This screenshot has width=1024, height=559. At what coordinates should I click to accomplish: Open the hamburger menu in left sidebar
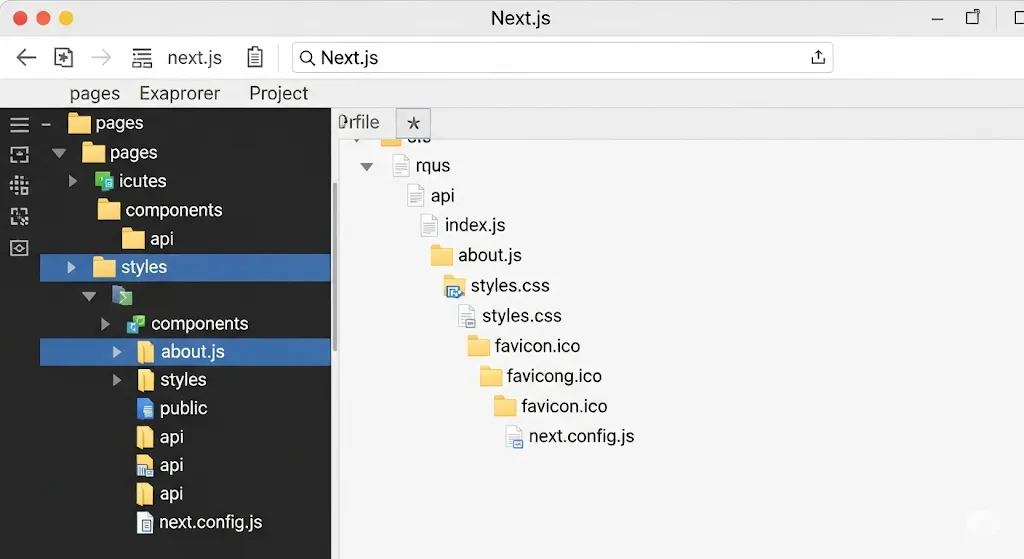coord(19,124)
